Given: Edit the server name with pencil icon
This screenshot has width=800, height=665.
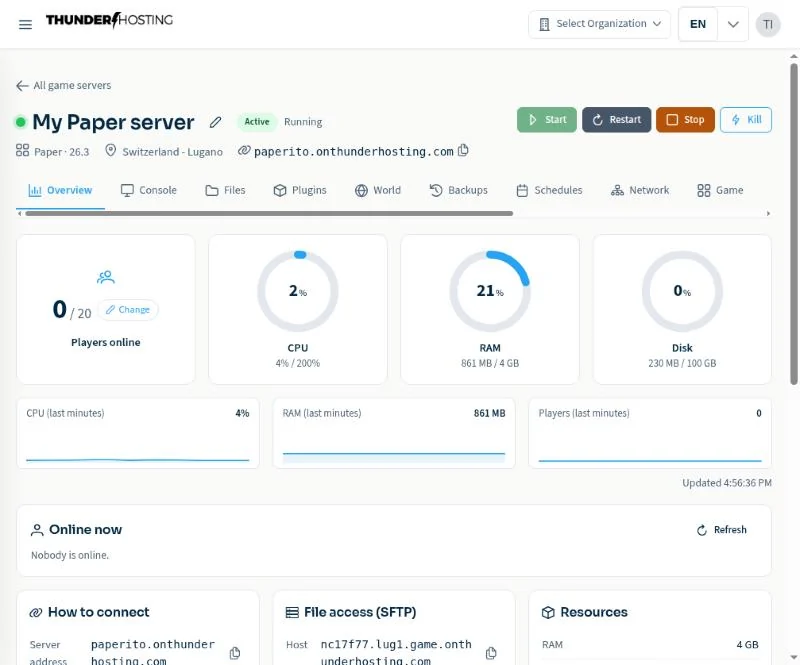Looking at the screenshot, I should click(x=215, y=122).
